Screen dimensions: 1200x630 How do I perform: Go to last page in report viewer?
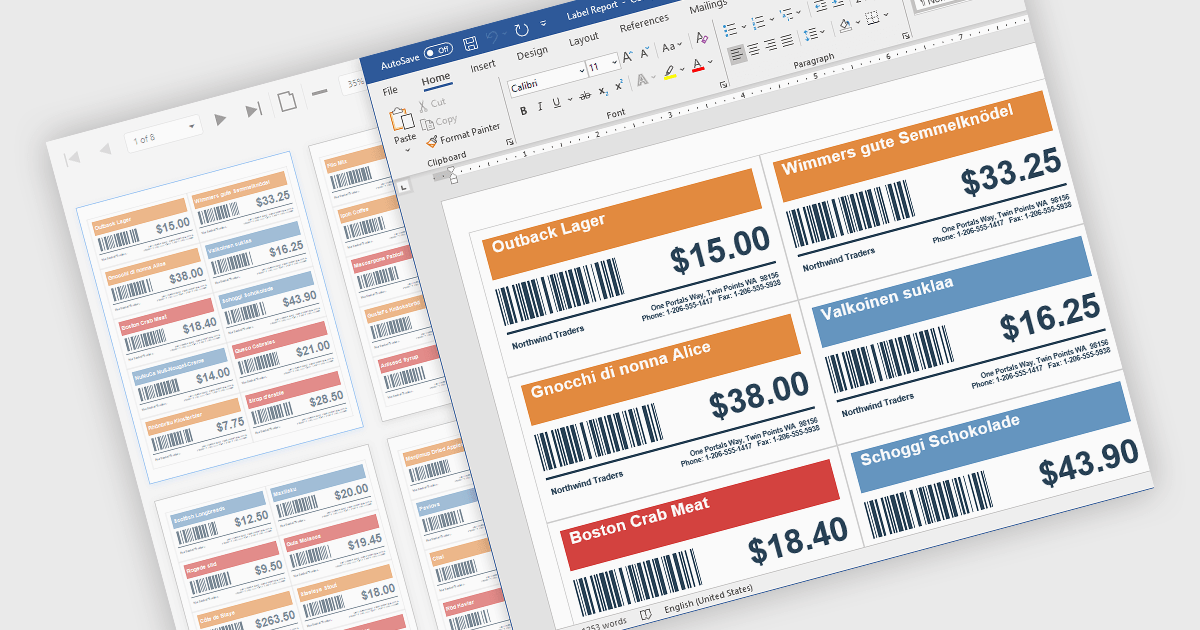point(254,110)
